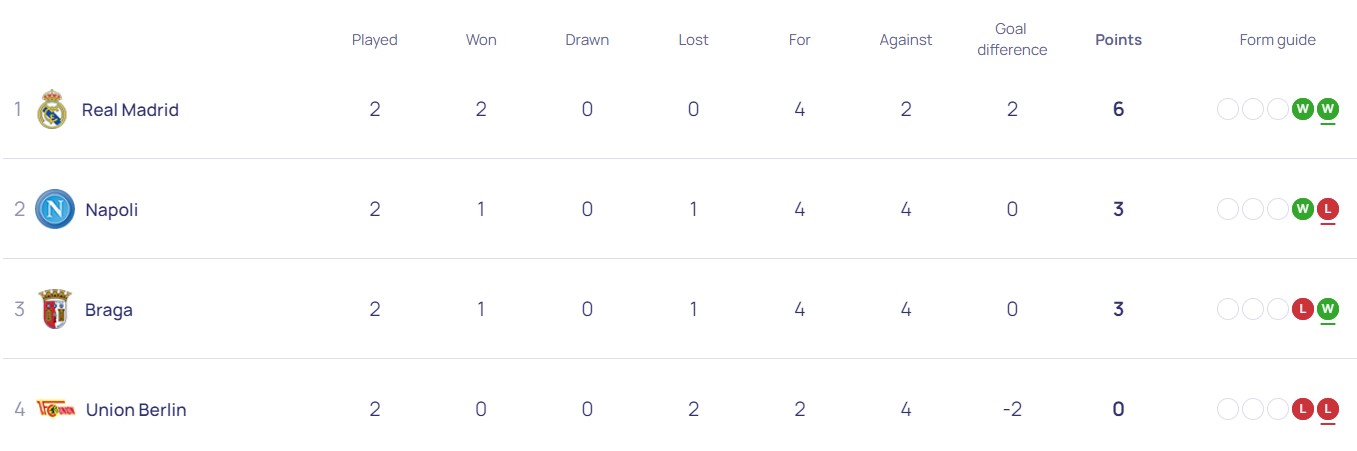The height and width of the screenshot is (451, 1357).
Task: Click the Played column header
Action: click(374, 40)
